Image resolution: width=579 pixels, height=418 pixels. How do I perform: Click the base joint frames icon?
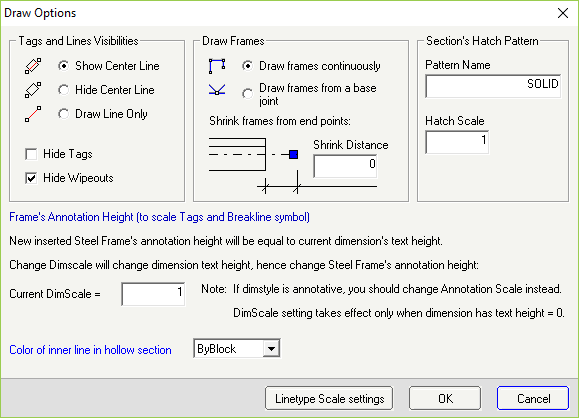pyautogui.click(x=217, y=90)
